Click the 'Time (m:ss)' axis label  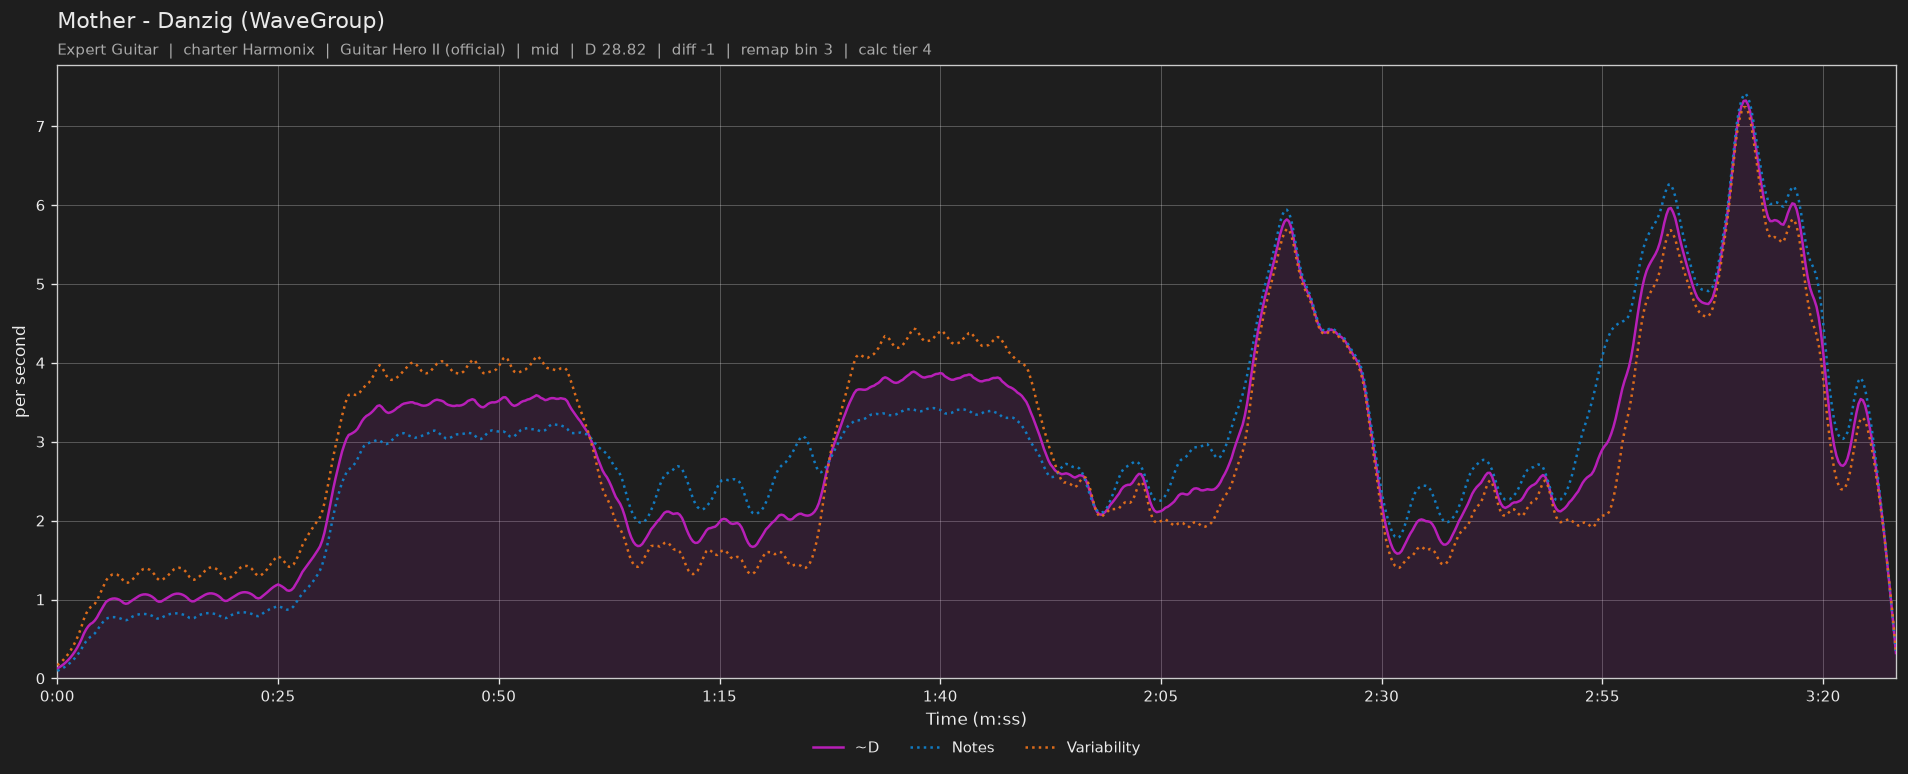coord(976,719)
